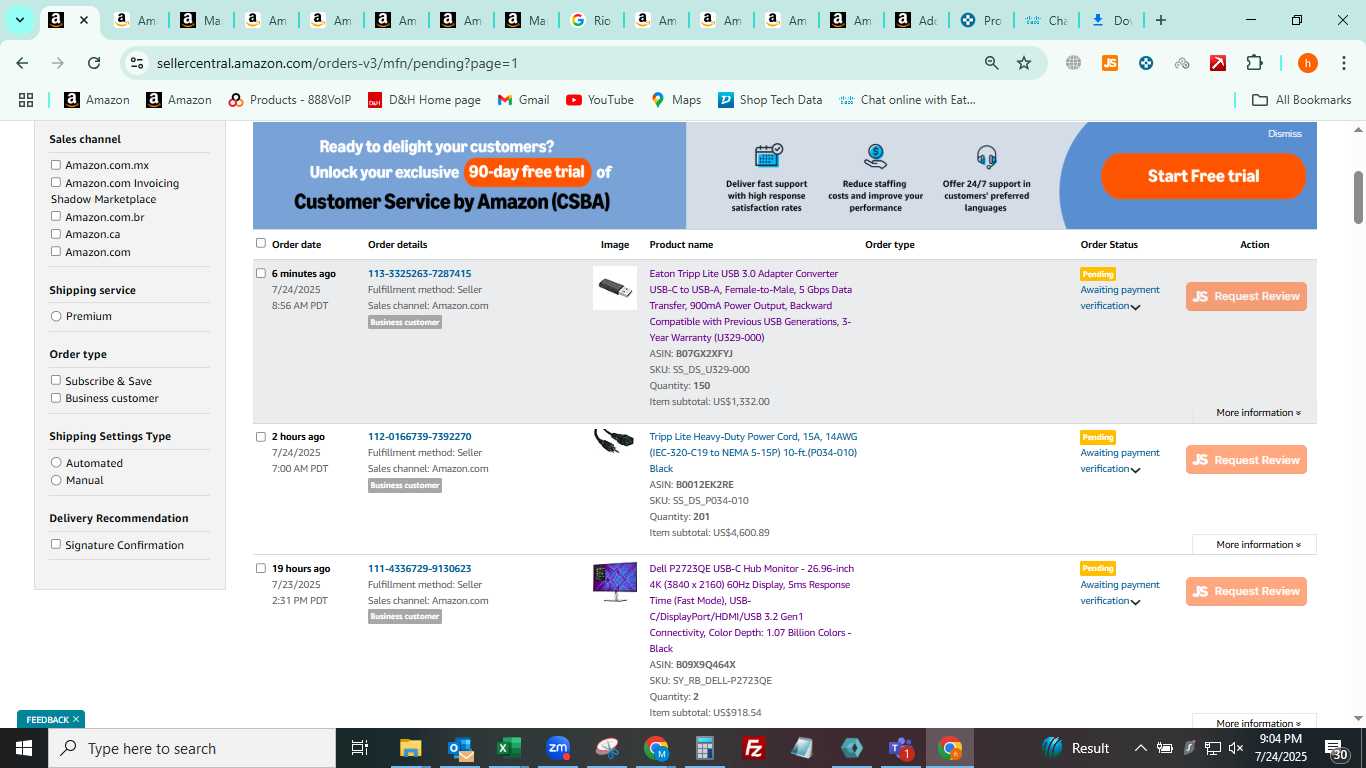Click Start Free trial button
The height and width of the screenshot is (768, 1366).
1203,176
